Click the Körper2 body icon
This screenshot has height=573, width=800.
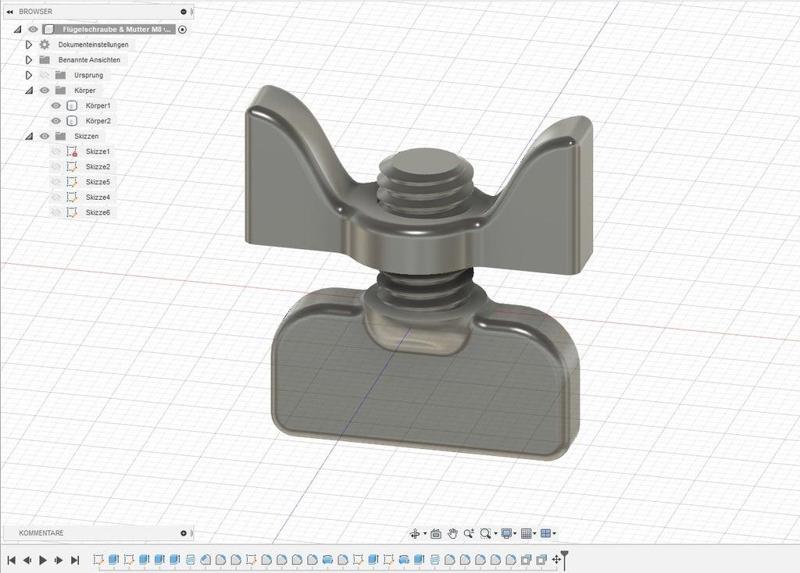(x=72, y=121)
